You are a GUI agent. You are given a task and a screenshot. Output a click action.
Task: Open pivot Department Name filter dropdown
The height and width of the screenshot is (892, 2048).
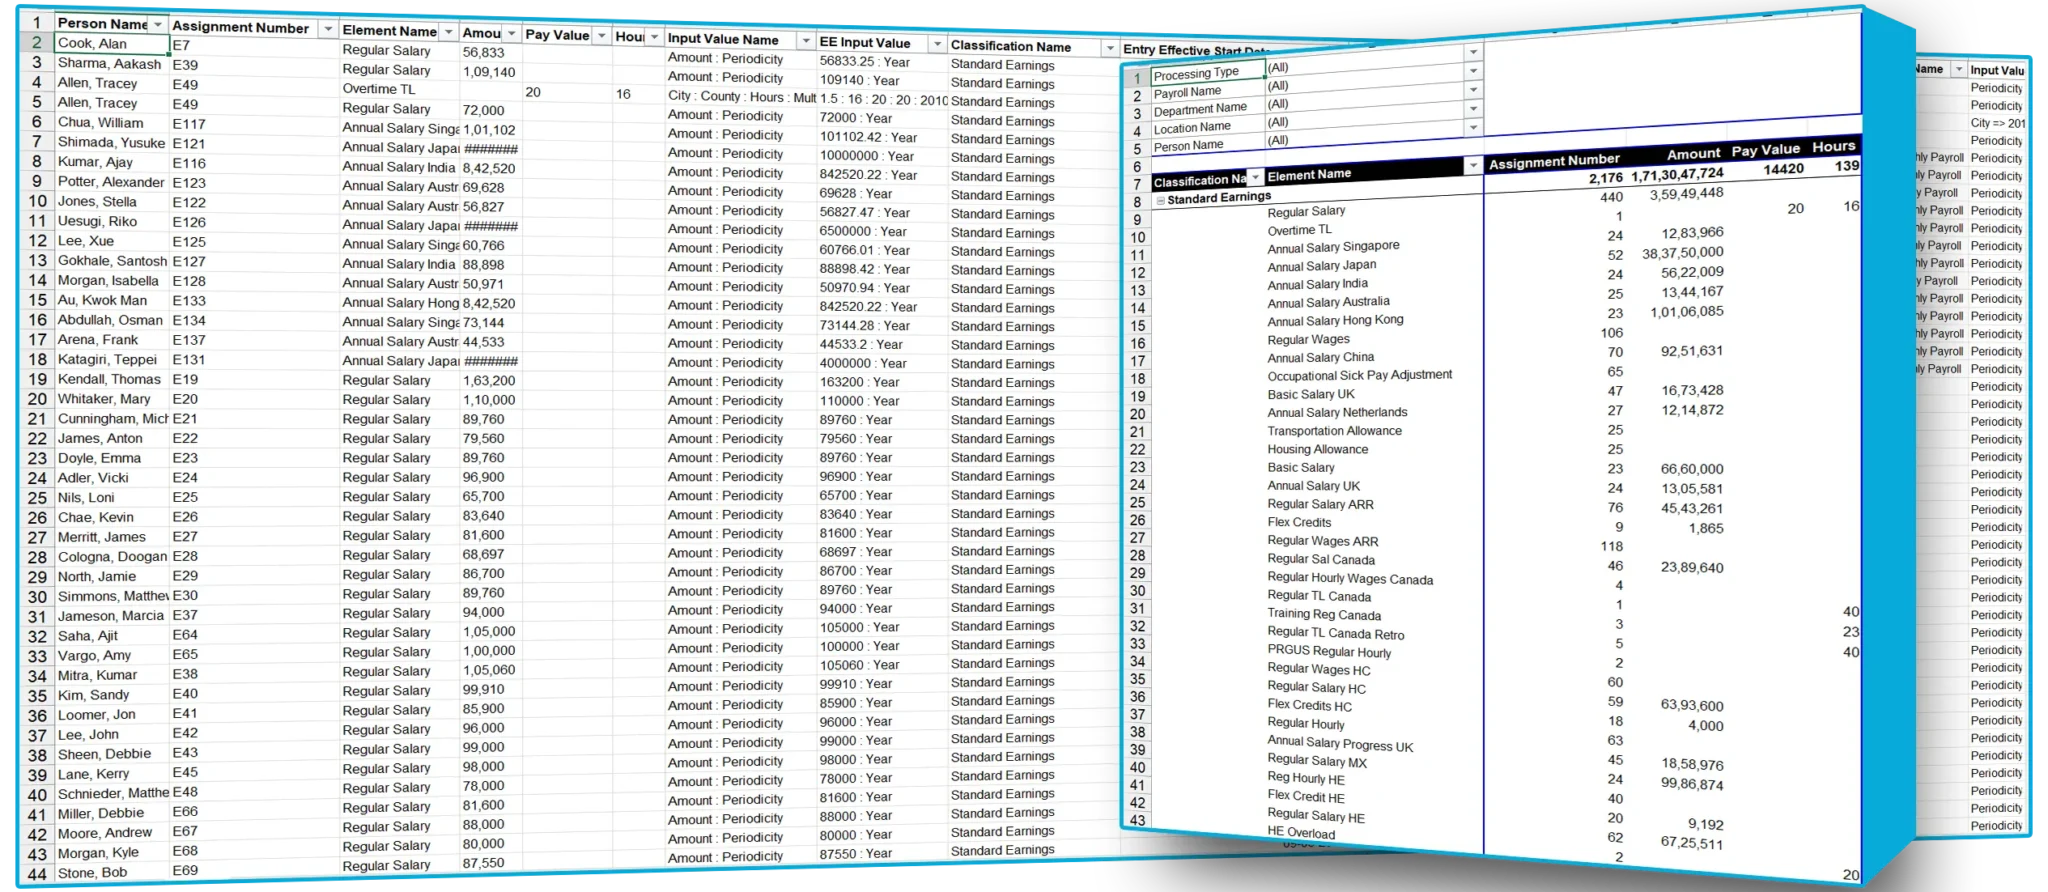[x=1473, y=109]
